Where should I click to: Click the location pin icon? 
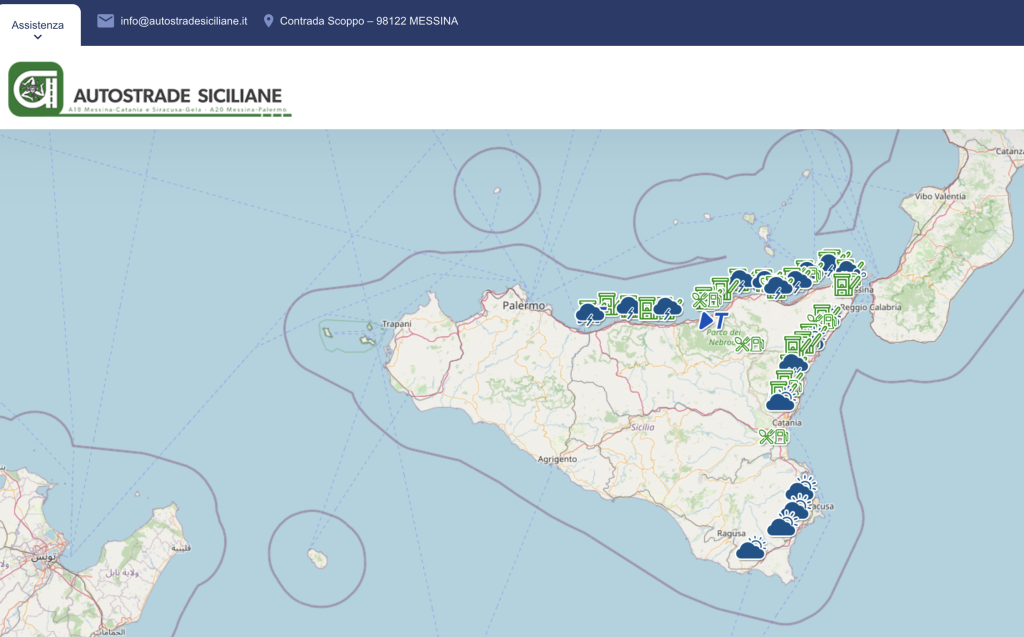[268, 21]
